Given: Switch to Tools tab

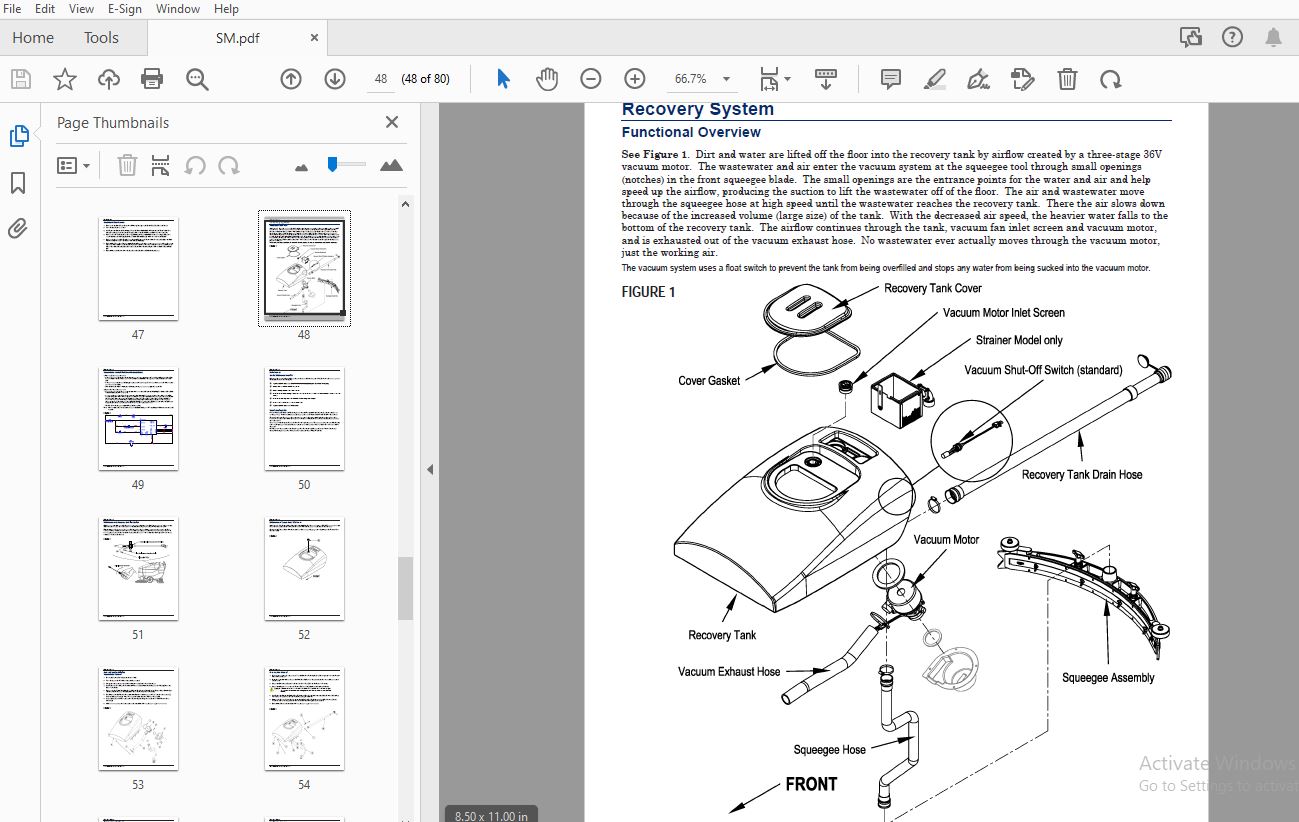Looking at the screenshot, I should point(101,38).
